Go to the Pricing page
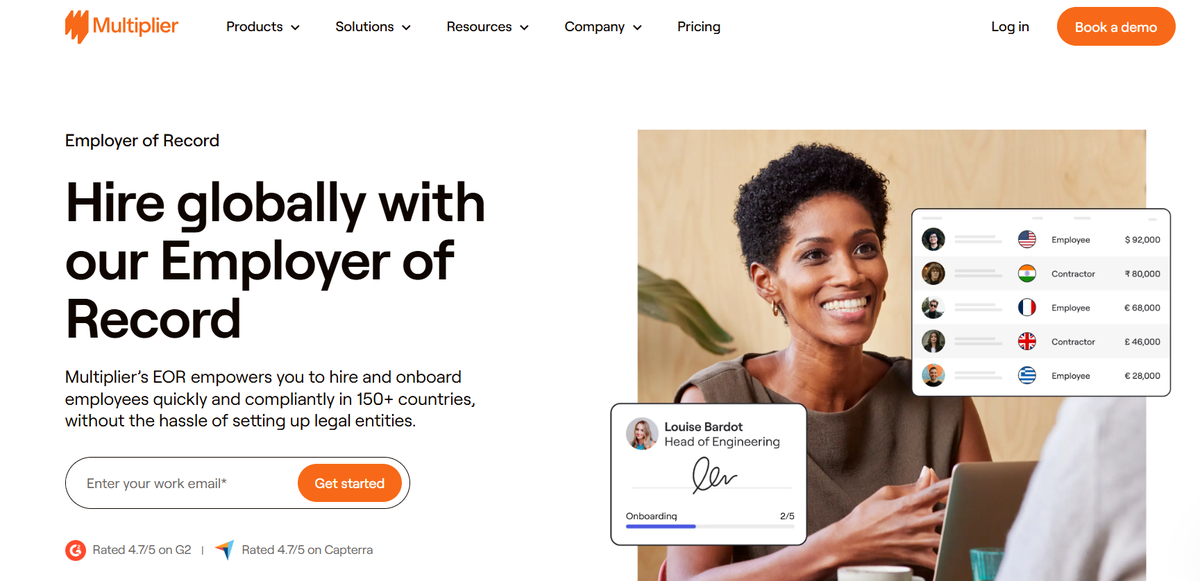 [699, 27]
